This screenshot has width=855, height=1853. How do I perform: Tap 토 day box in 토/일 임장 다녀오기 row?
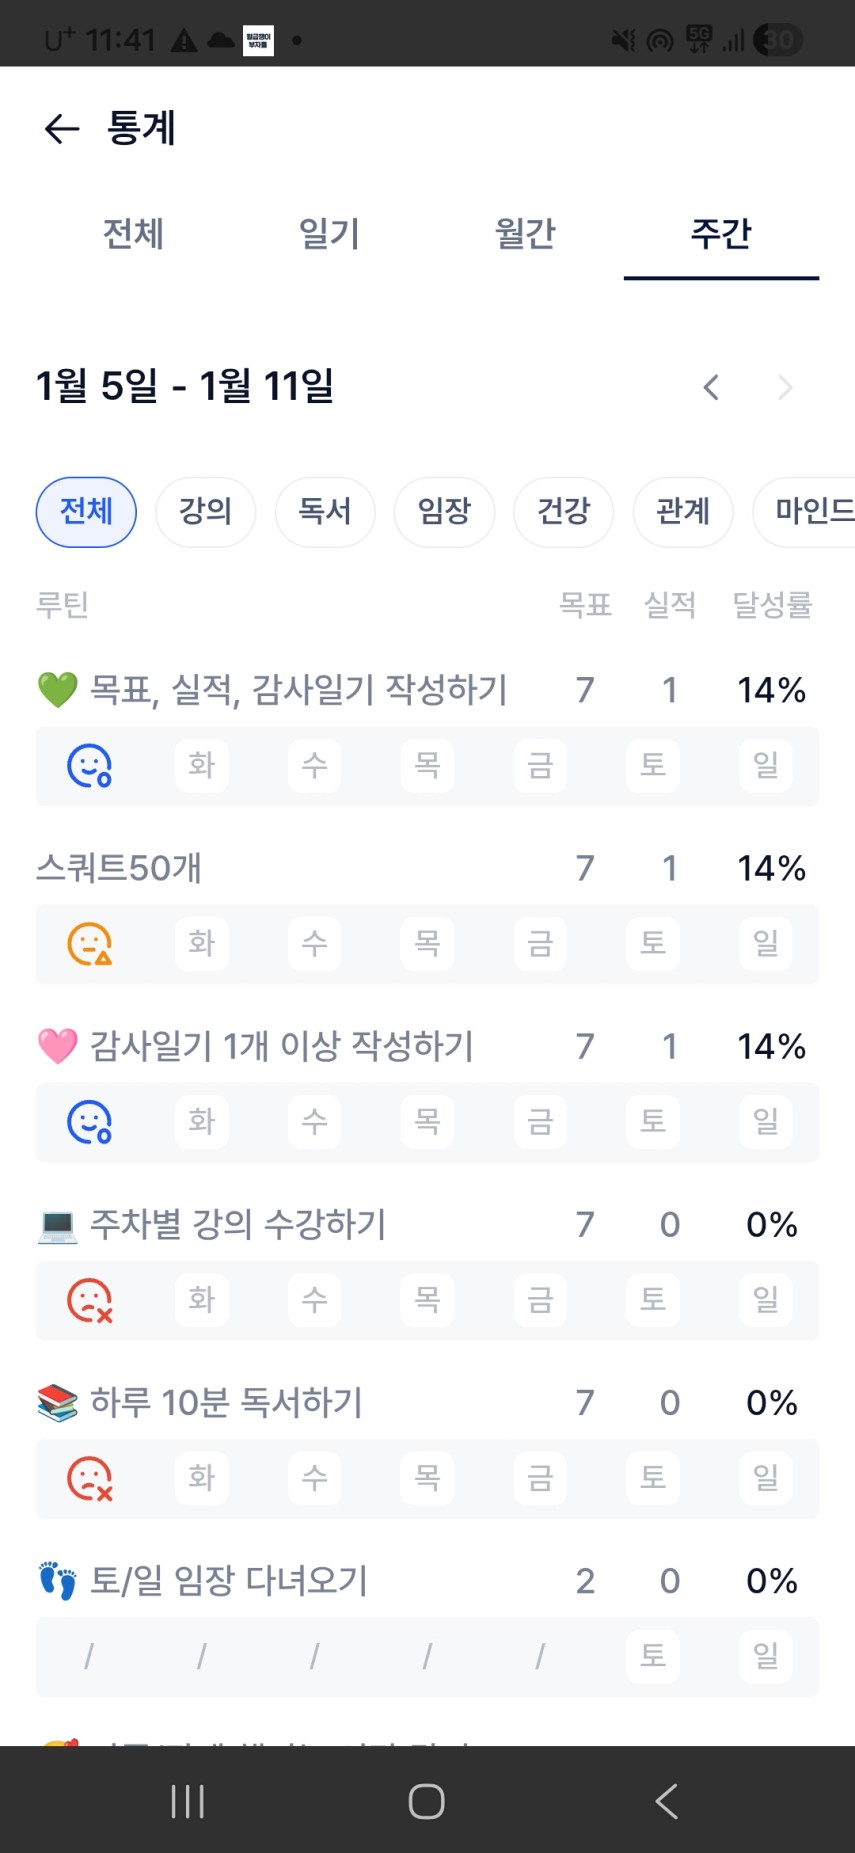pos(653,1656)
